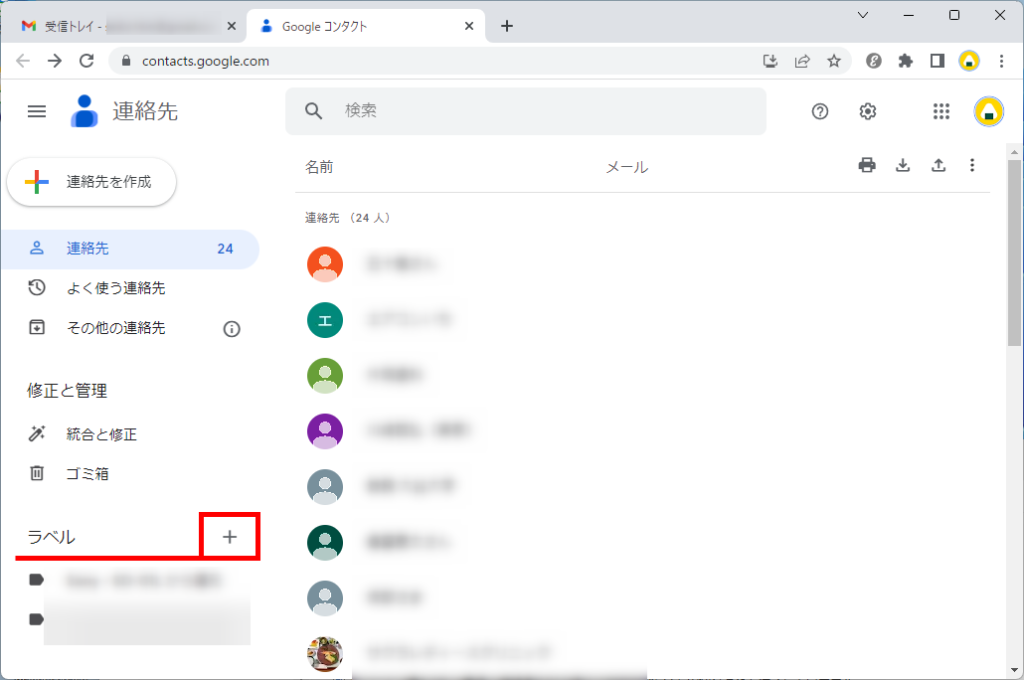The width and height of the screenshot is (1024, 680).
Task: Click info icon beside その他の連絡先
Action: click(x=232, y=328)
